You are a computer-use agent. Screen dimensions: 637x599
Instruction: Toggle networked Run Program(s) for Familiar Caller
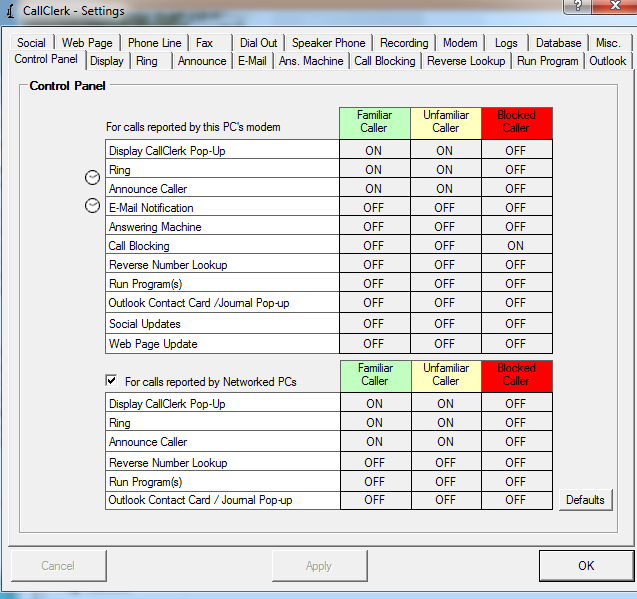375,481
